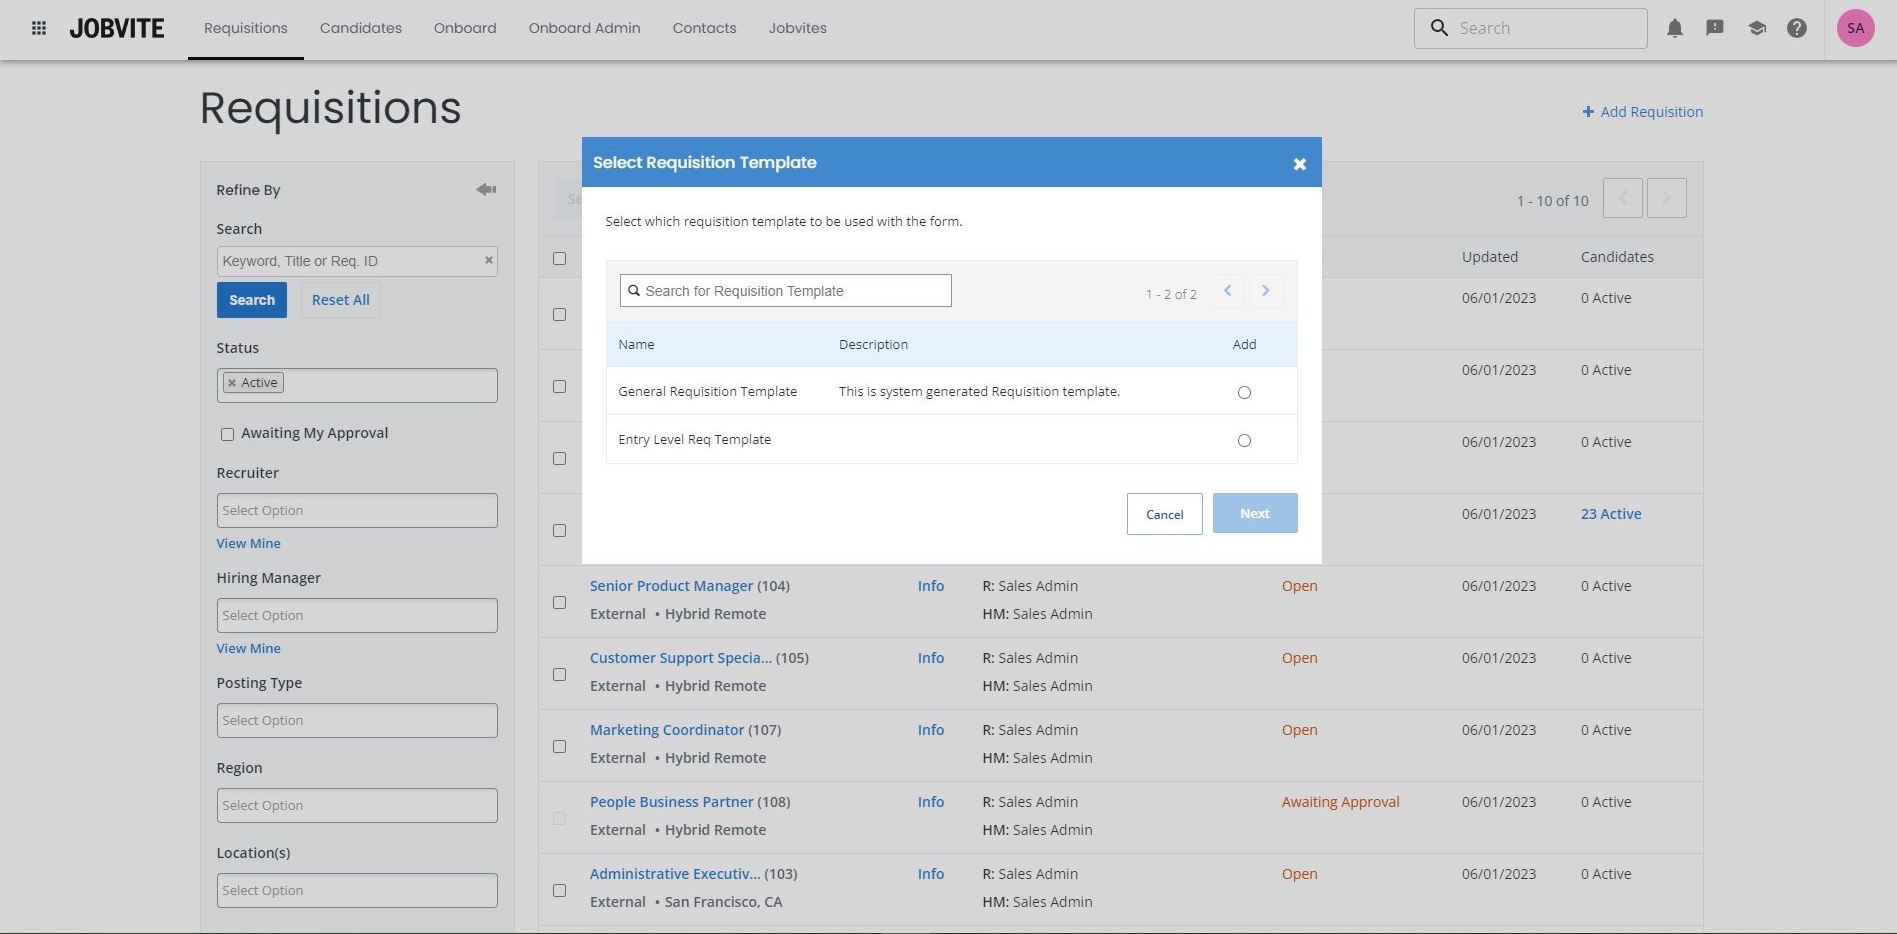
Task: Clear the keyword search field x
Action: [489, 260]
